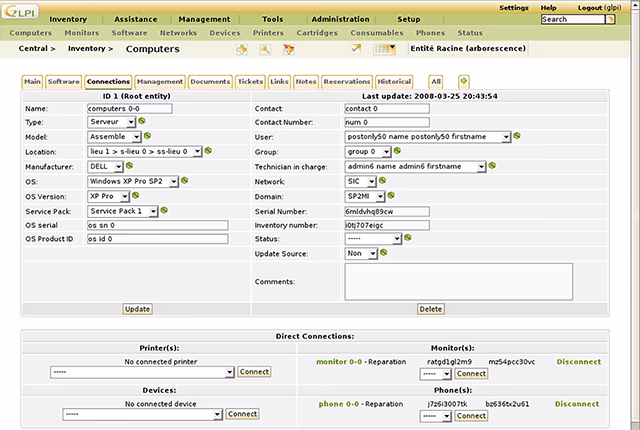The image size is (640, 430).
Task: Open the All tab
Action: pyautogui.click(x=436, y=82)
